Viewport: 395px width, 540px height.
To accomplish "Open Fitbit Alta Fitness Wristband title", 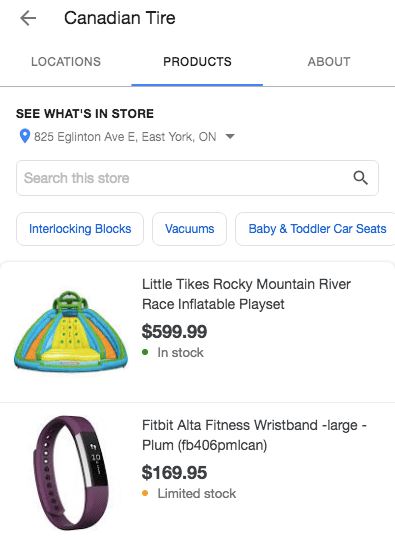I will [254, 435].
